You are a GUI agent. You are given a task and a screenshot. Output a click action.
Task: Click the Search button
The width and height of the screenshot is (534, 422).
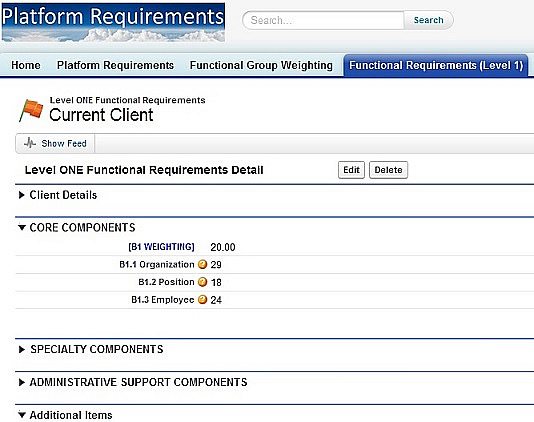428,20
